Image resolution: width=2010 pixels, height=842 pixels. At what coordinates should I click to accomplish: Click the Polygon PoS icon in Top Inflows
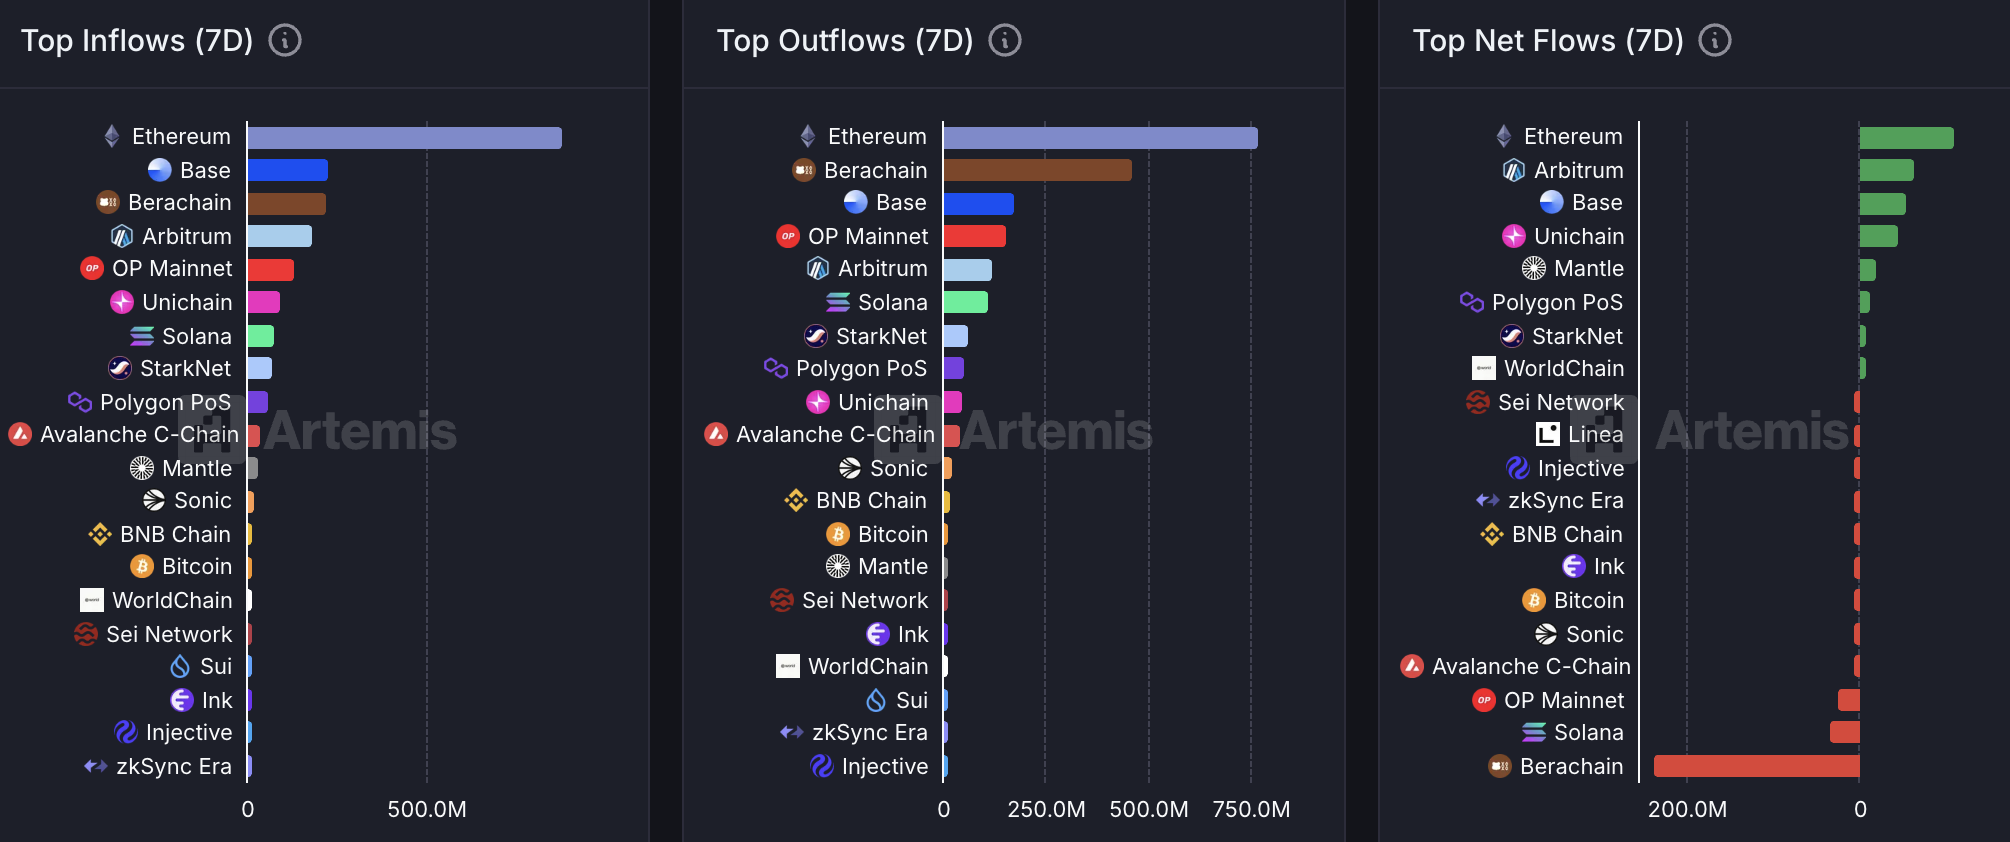pyautogui.click(x=80, y=402)
